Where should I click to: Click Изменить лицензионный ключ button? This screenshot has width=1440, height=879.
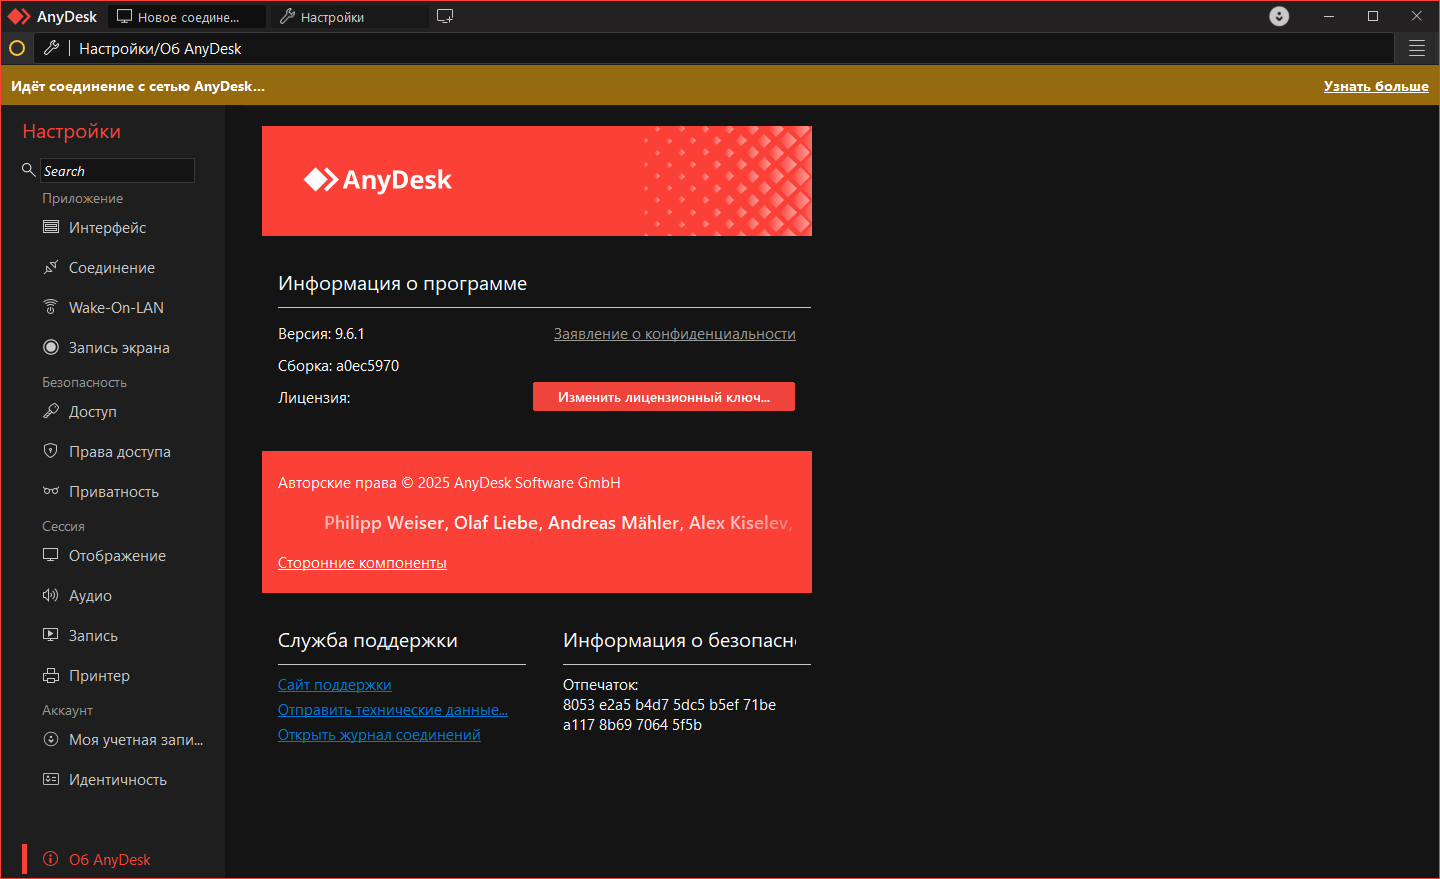(x=664, y=397)
